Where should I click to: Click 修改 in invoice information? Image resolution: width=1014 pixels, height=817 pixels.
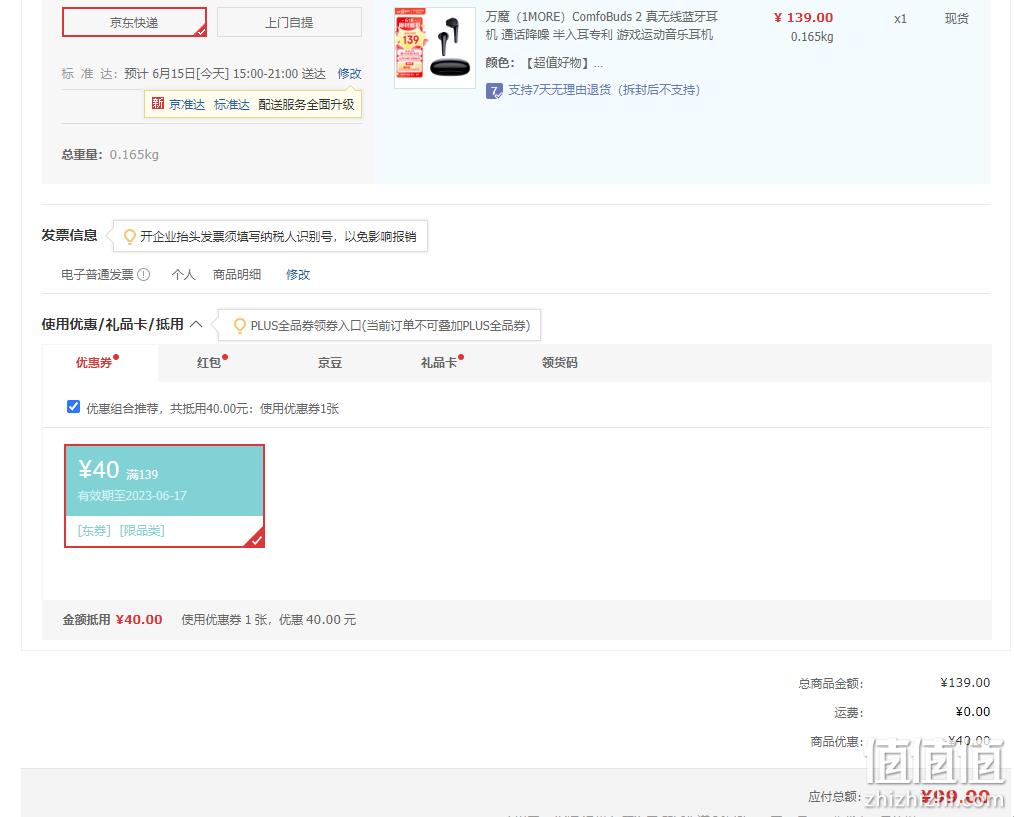point(298,275)
